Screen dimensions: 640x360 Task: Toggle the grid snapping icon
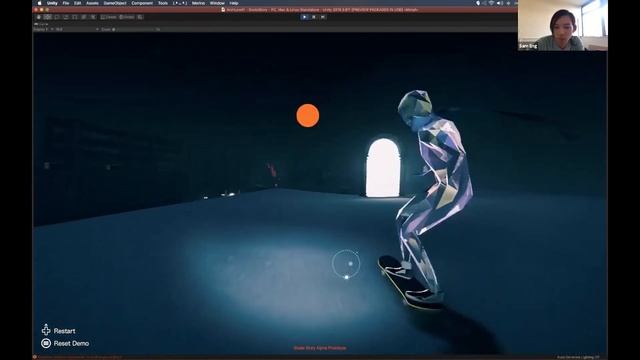[140, 17]
